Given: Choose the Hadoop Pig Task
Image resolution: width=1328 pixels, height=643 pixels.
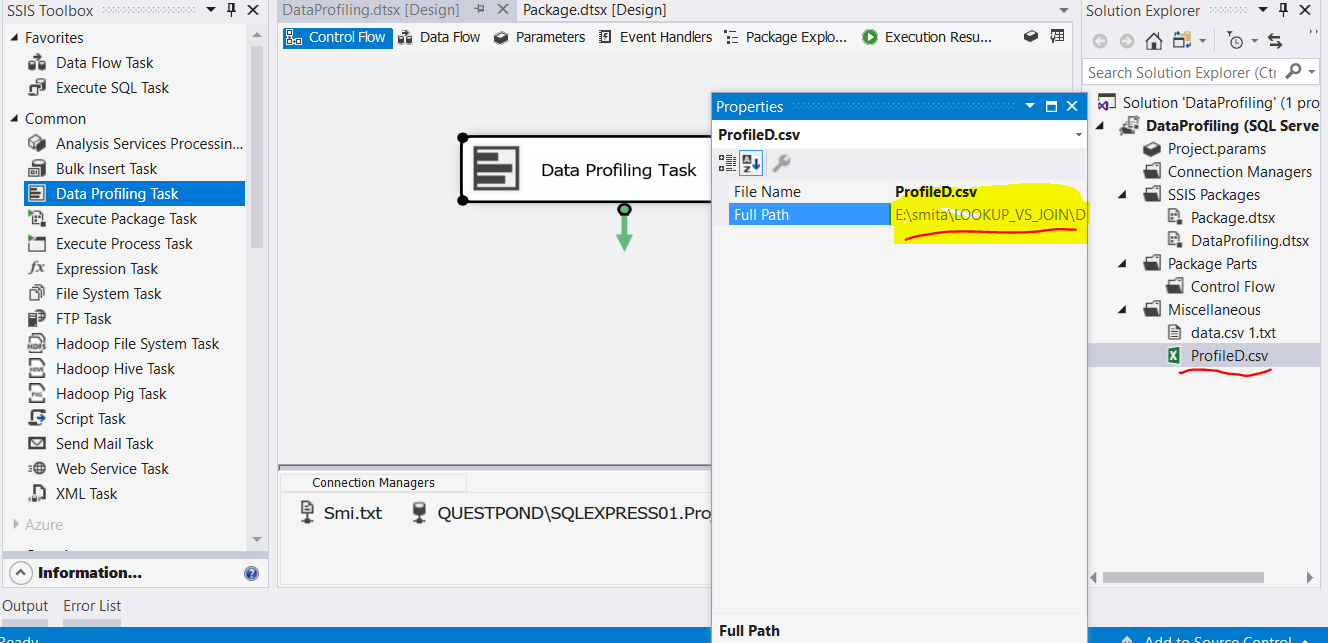Looking at the screenshot, I should [x=111, y=394].
